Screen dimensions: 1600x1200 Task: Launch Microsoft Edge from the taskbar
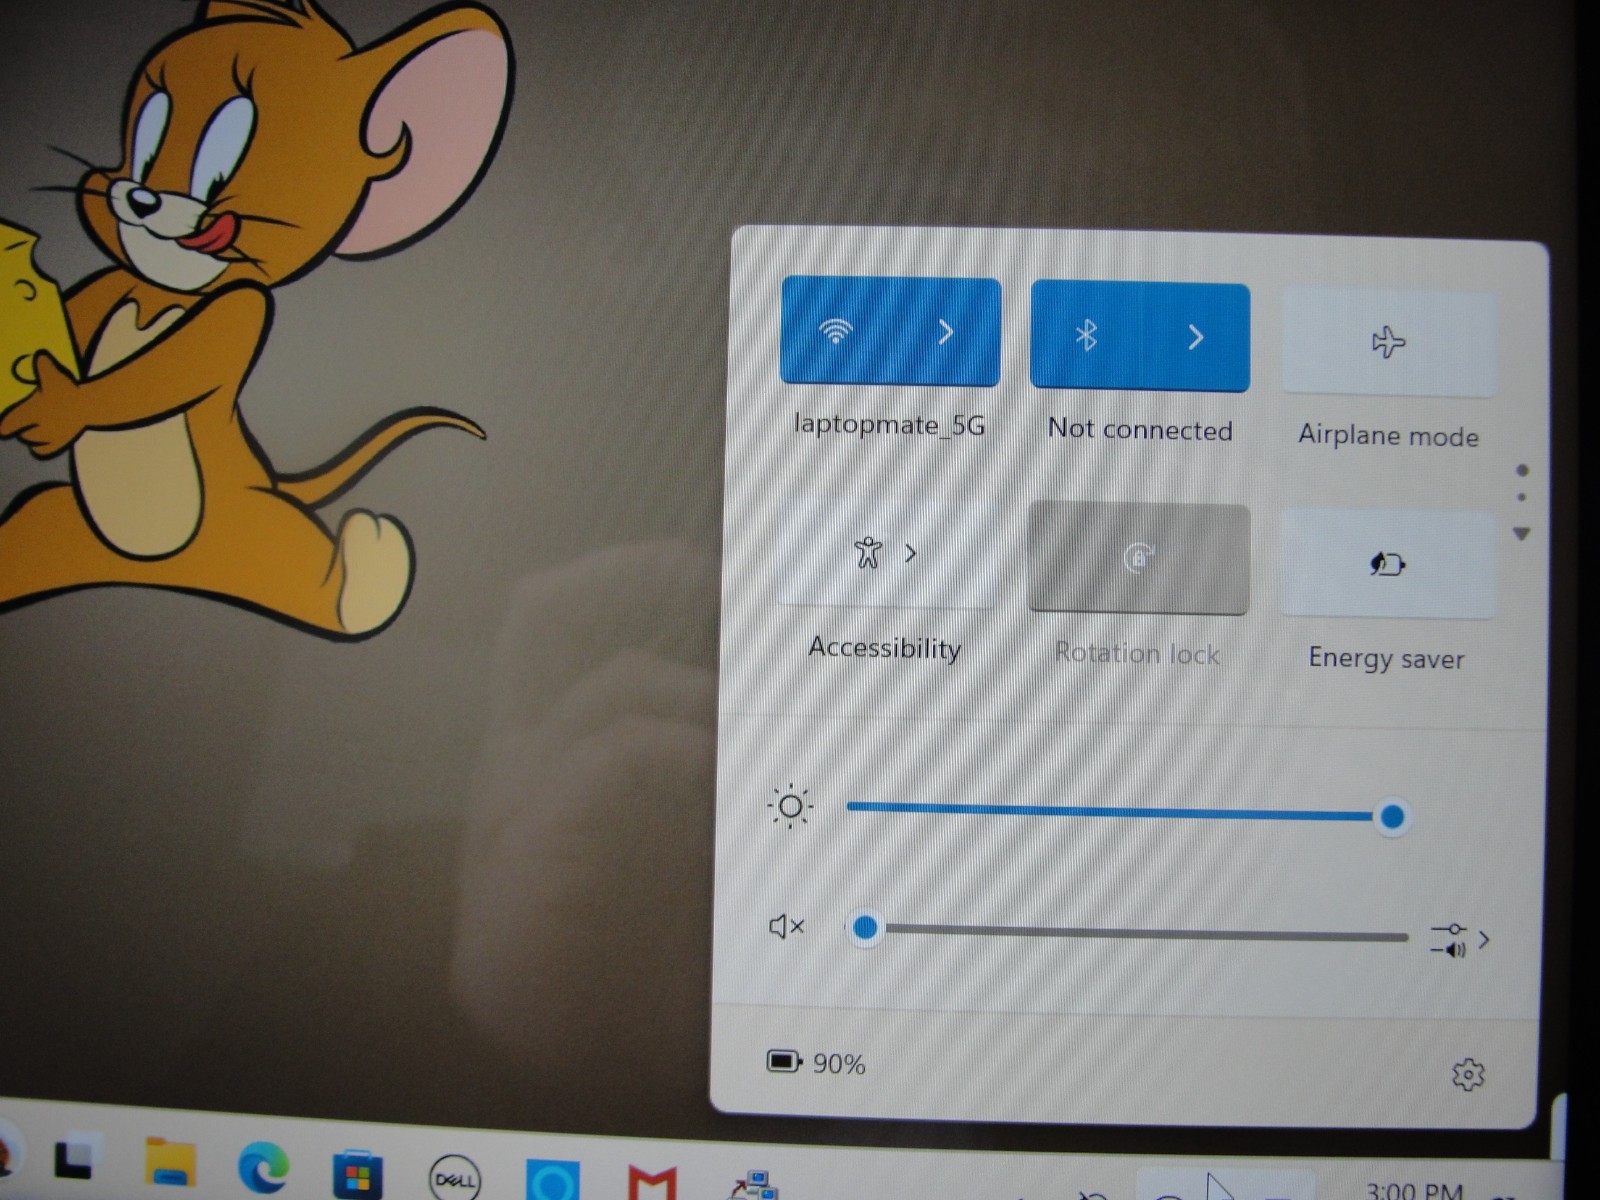263,1166
